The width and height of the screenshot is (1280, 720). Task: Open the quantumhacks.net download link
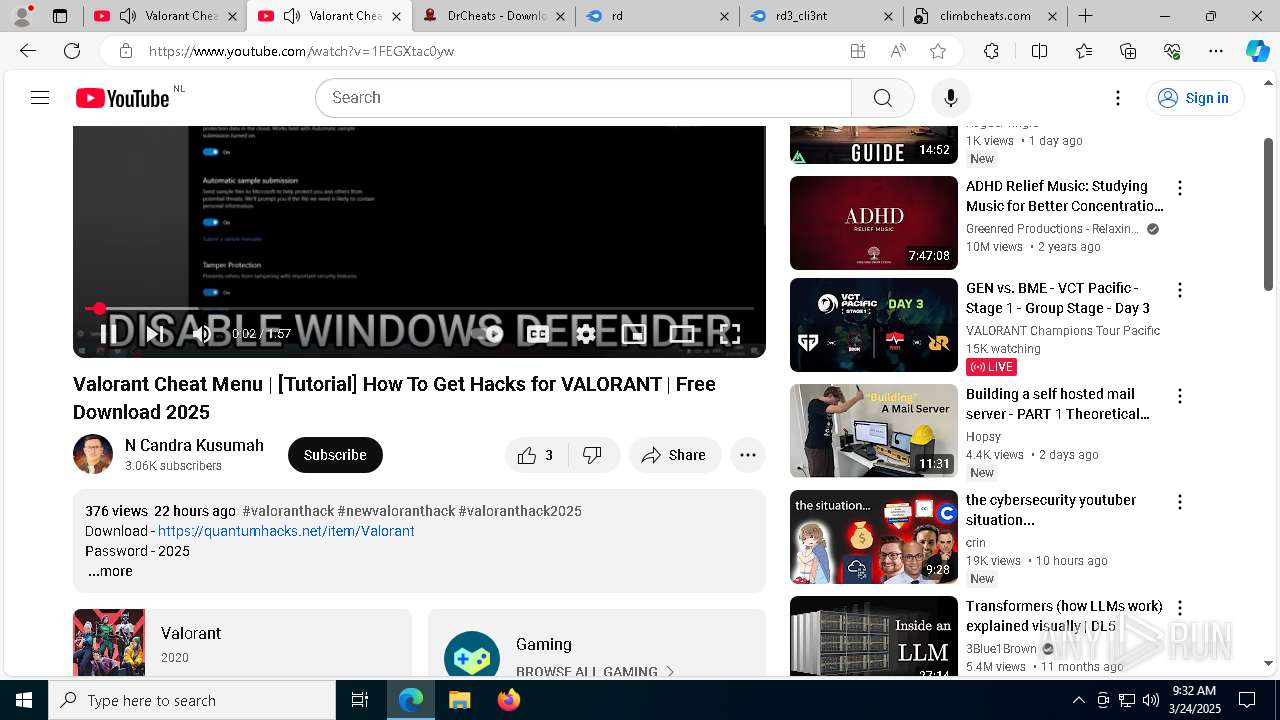tap(286, 531)
